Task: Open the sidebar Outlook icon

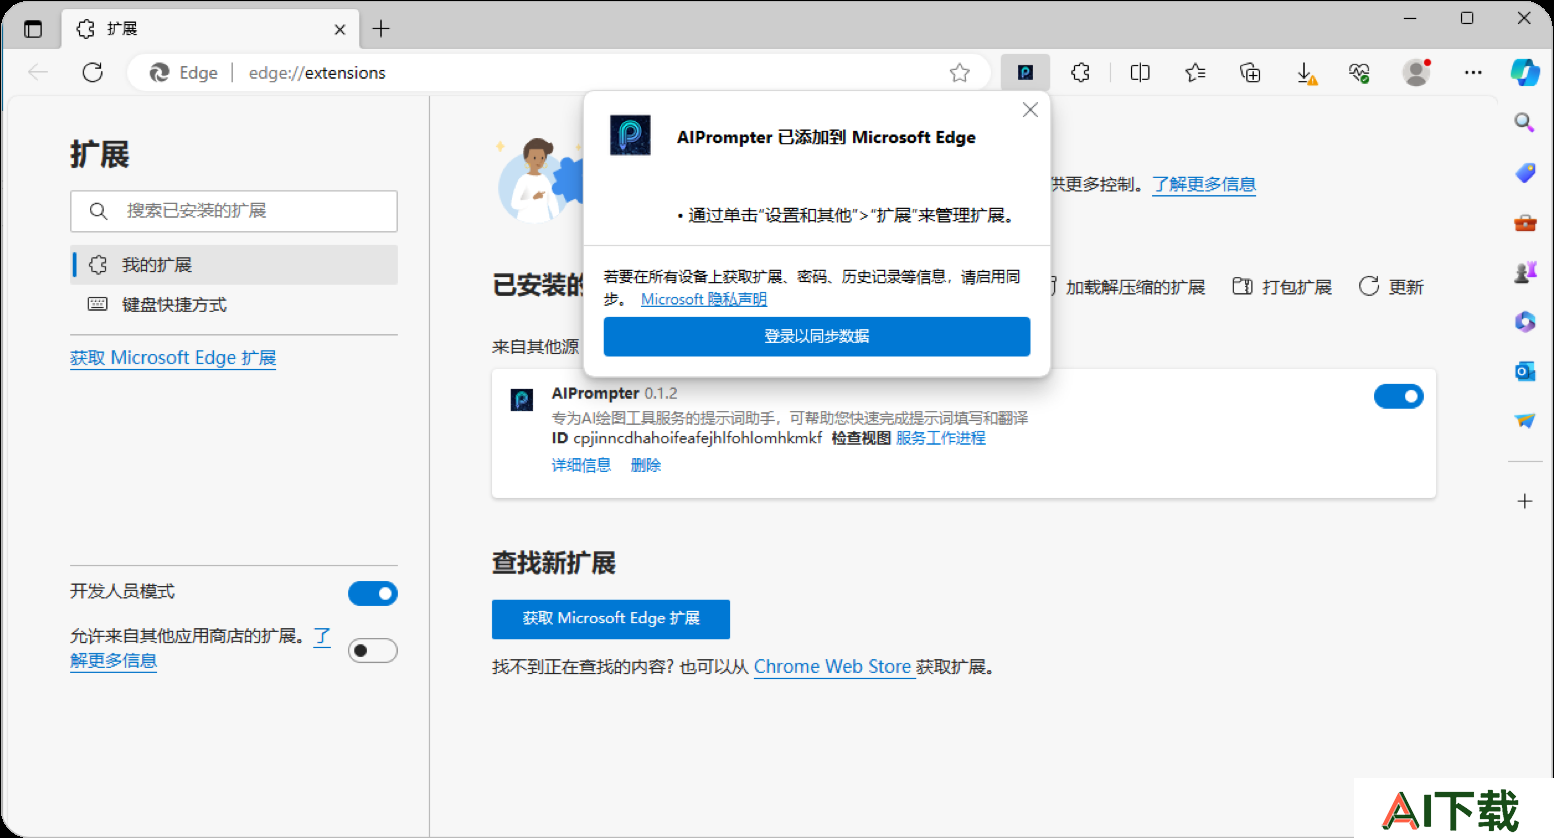Action: [1524, 371]
